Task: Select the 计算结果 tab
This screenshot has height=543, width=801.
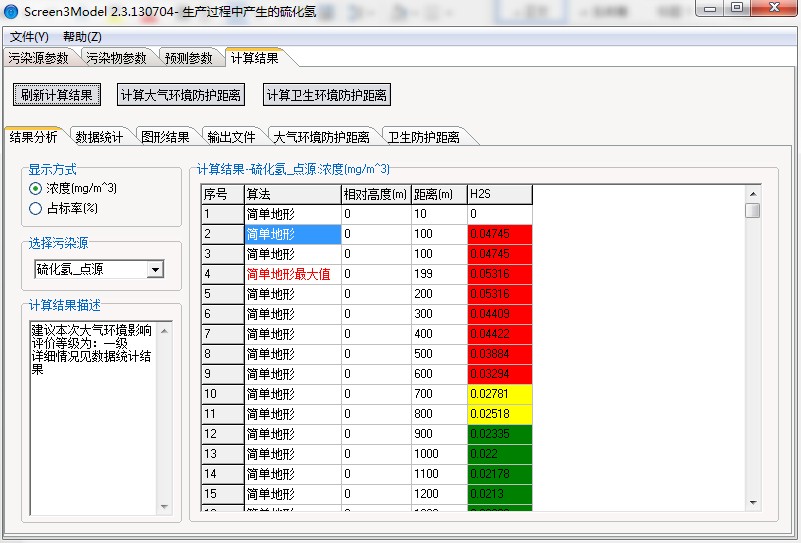Action: [255, 58]
